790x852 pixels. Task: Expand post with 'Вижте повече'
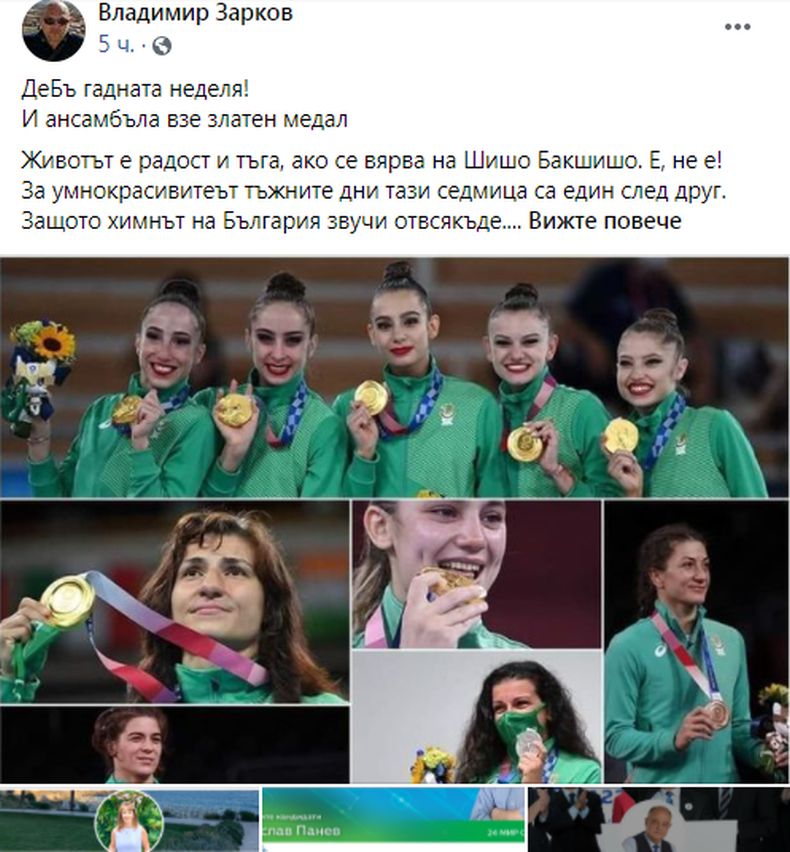pos(605,221)
